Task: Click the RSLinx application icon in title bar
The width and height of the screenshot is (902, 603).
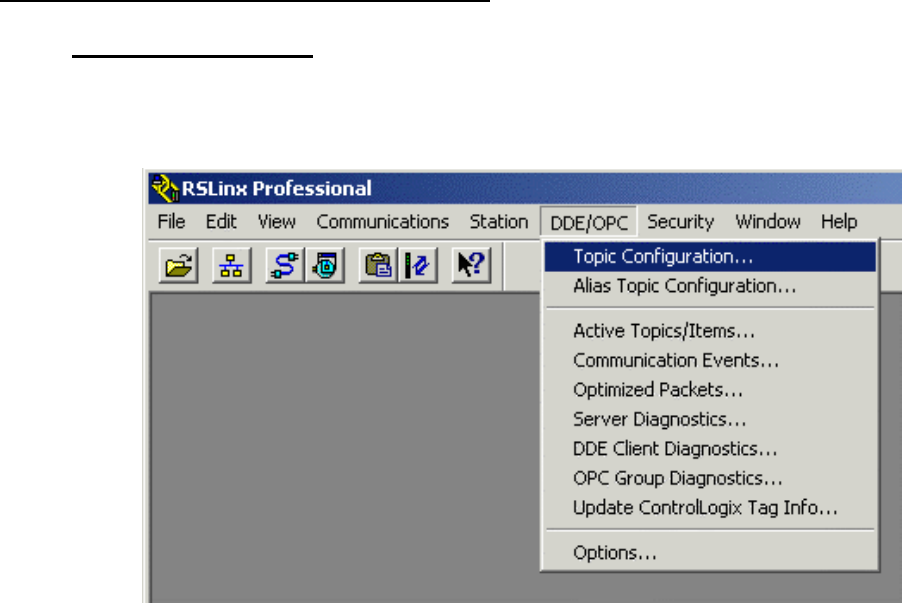Action: (x=165, y=188)
